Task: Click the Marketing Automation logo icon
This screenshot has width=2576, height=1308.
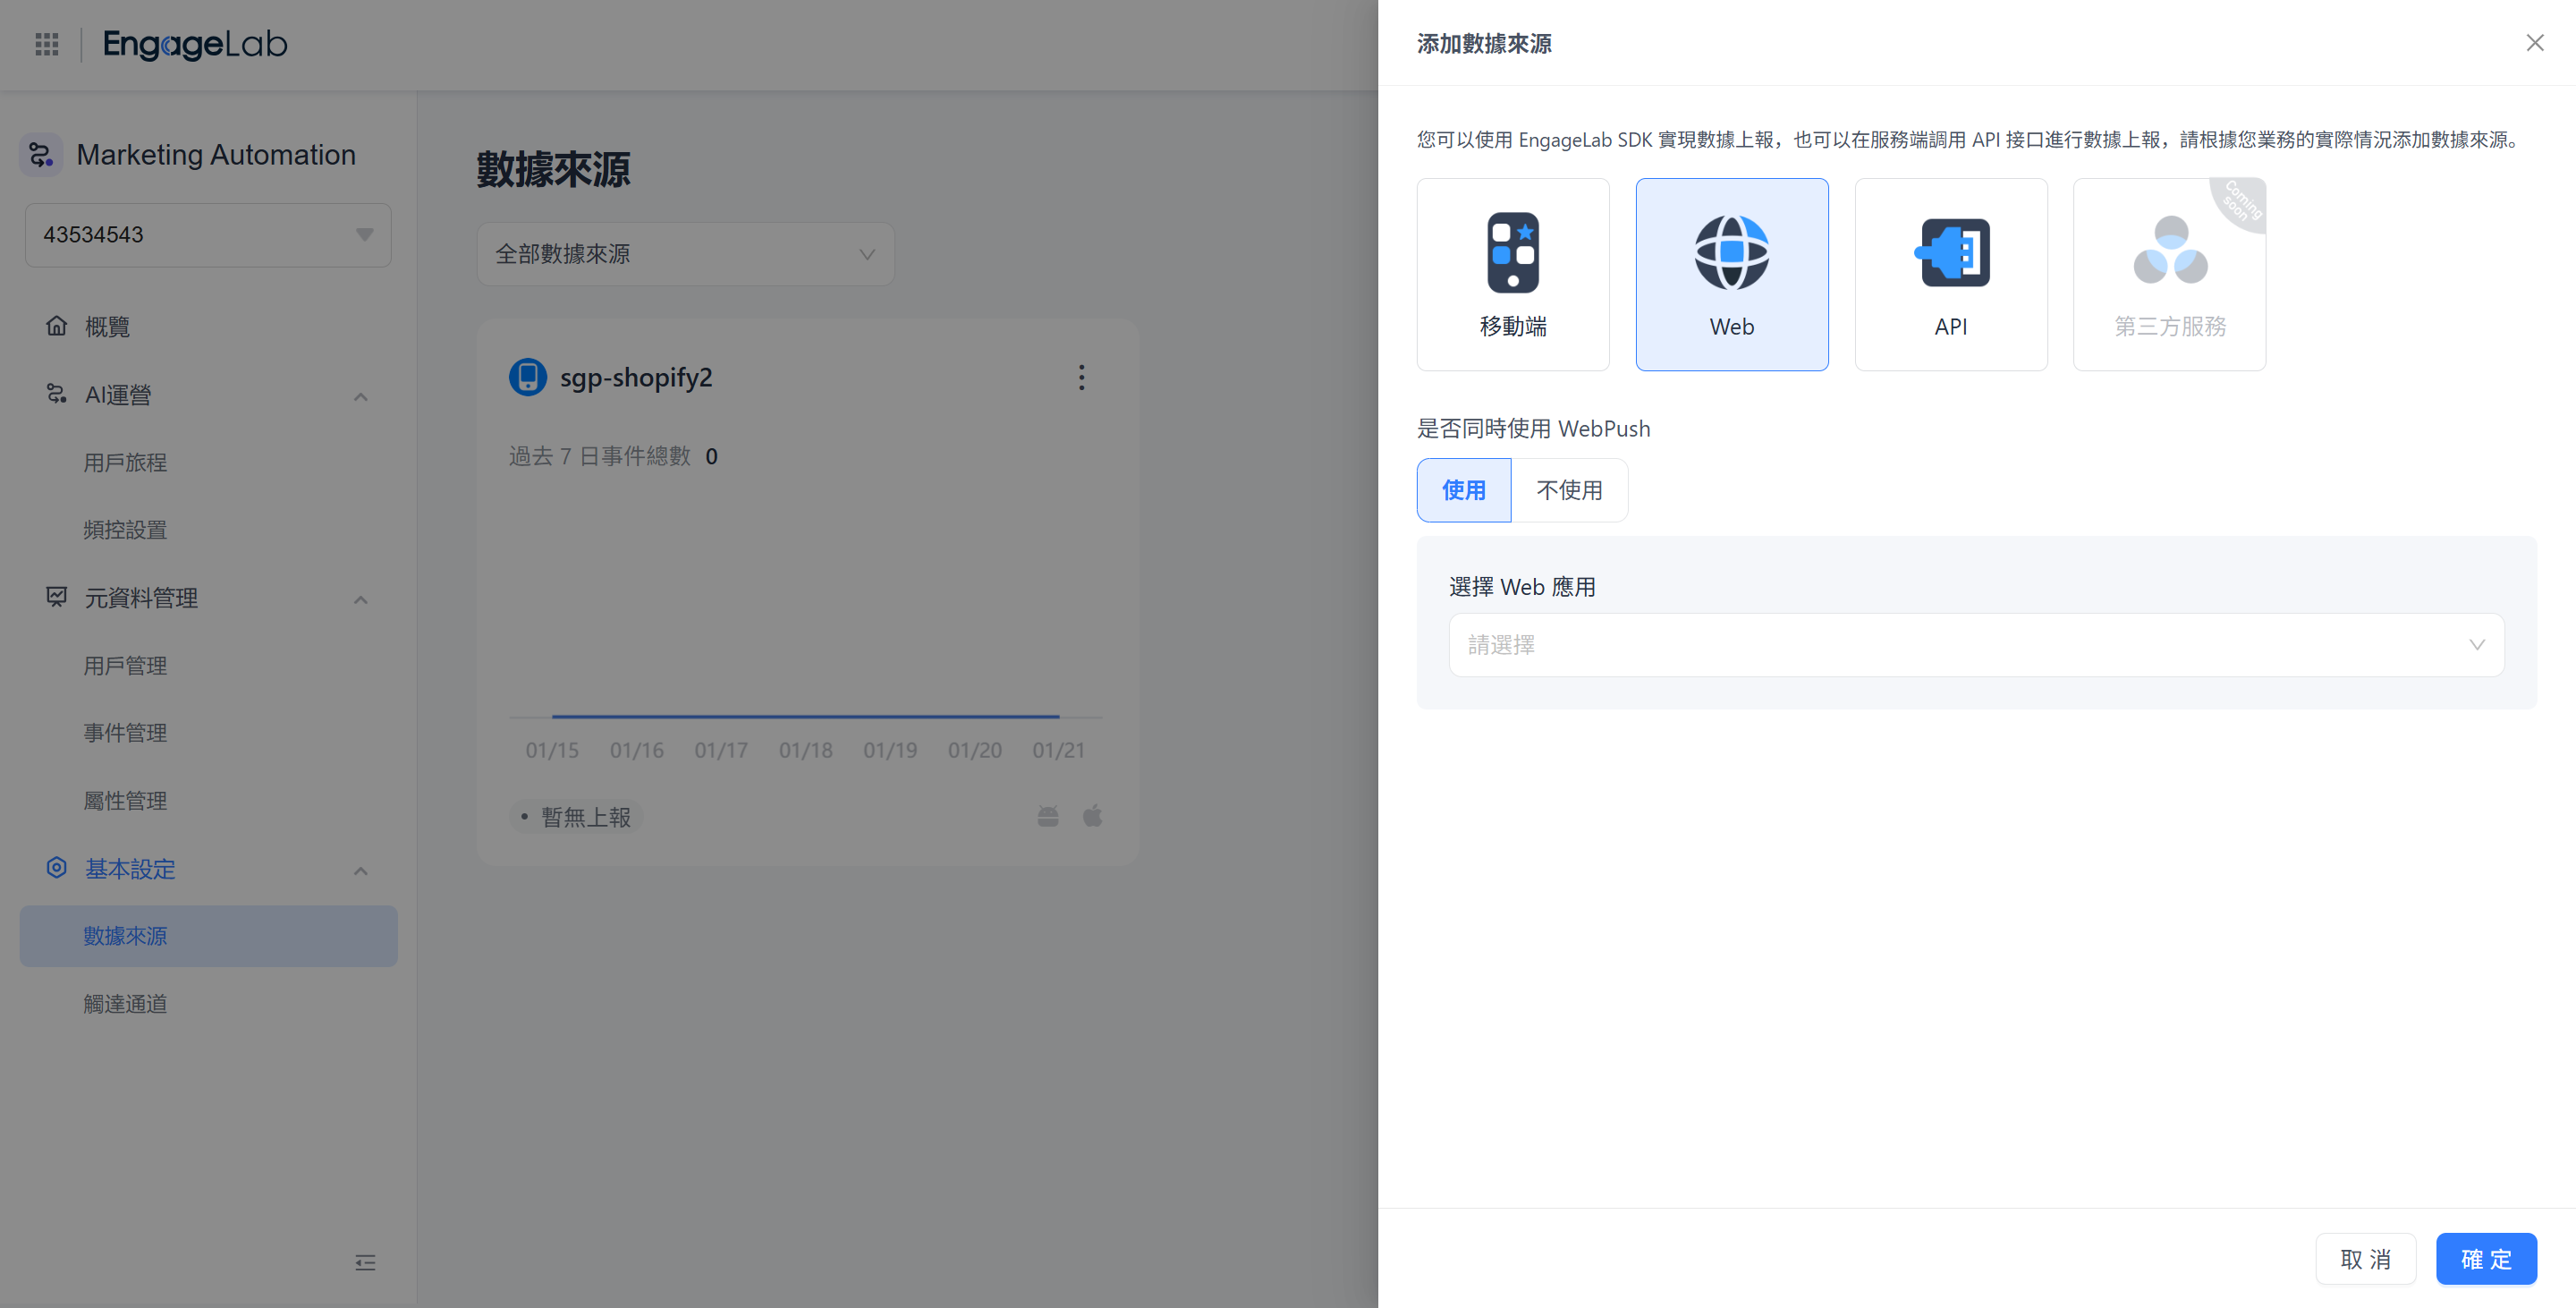Action: coord(41,155)
